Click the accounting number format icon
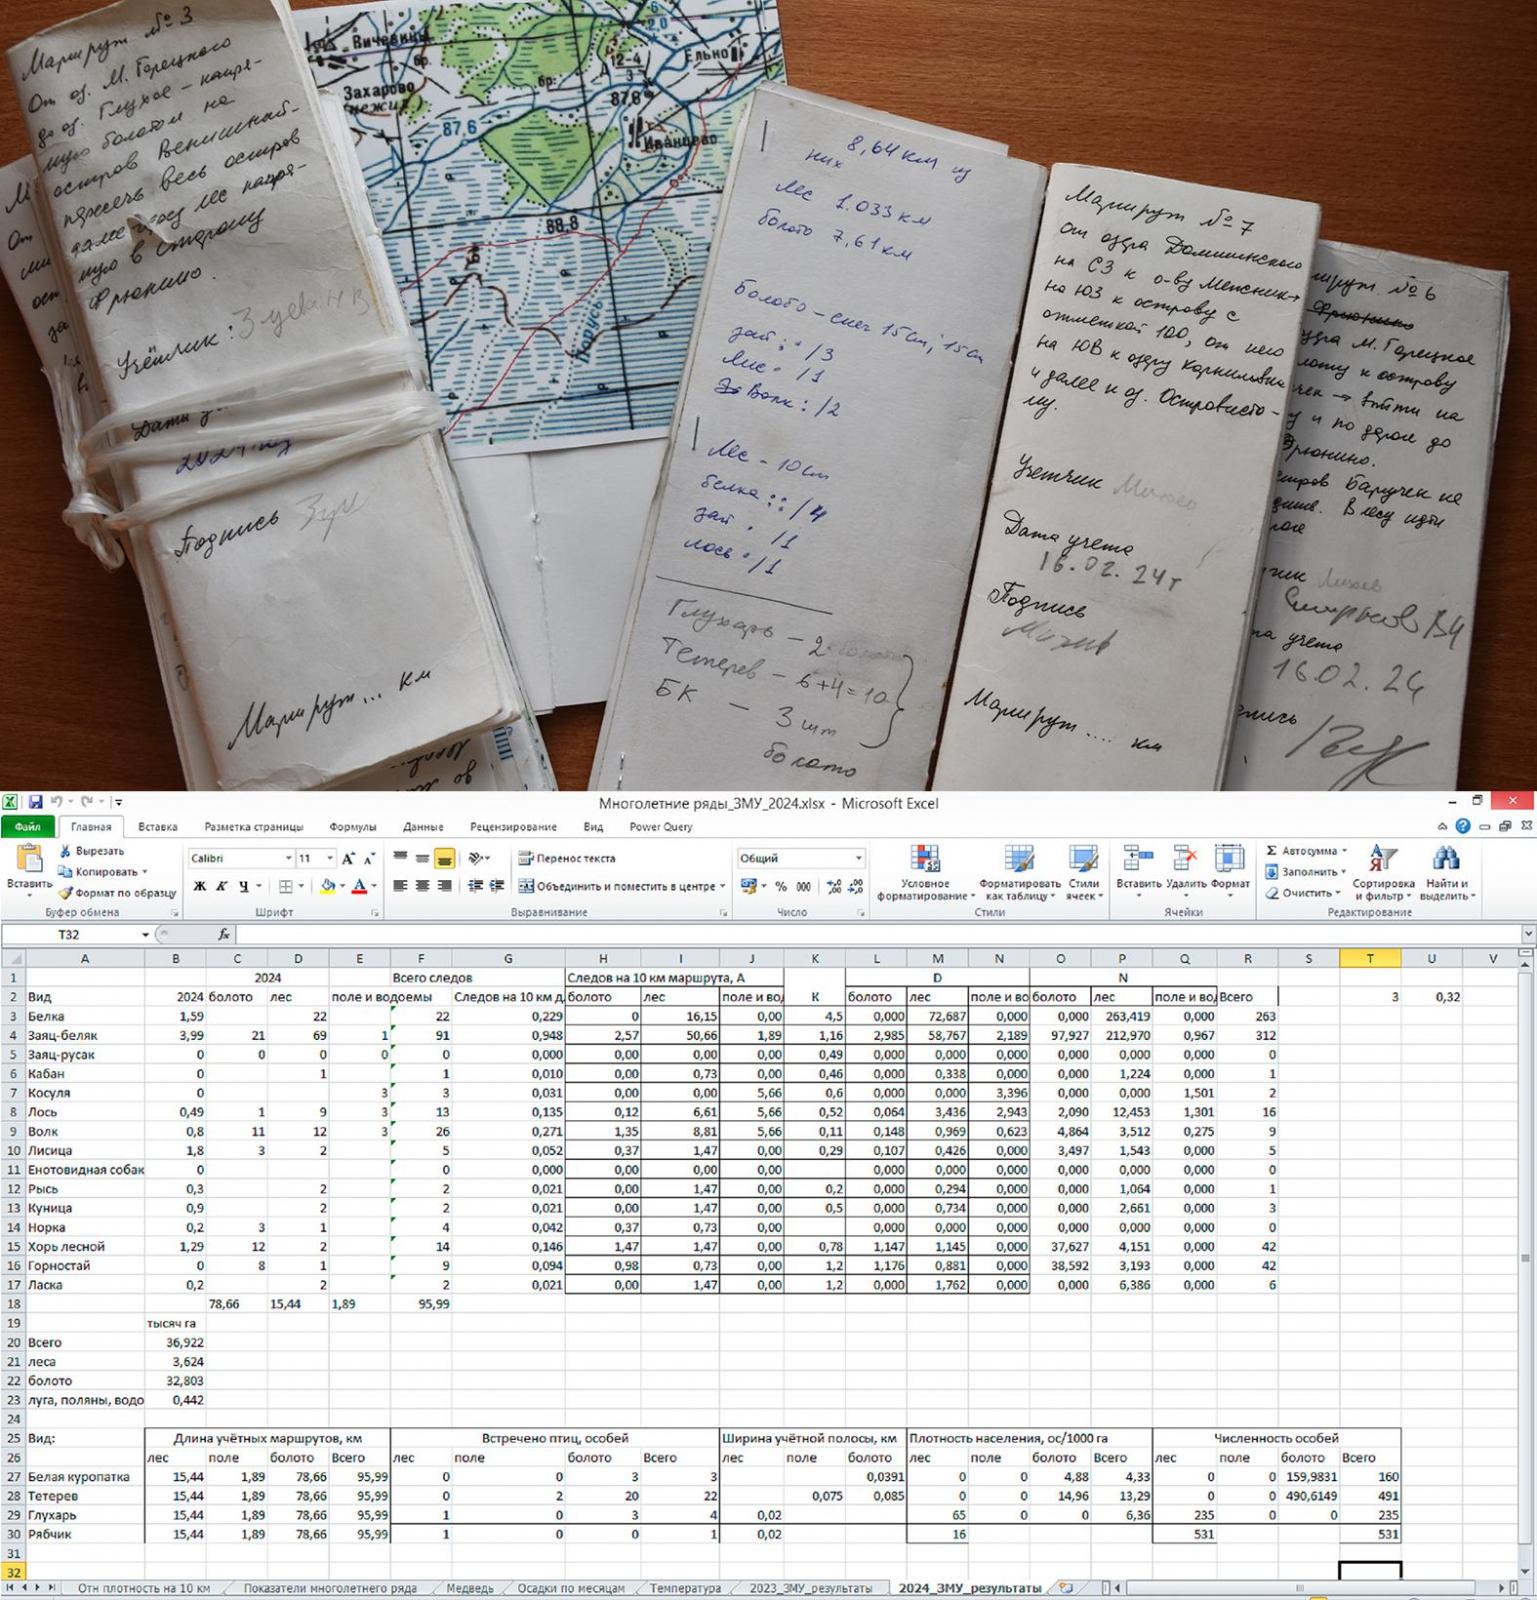 (x=749, y=887)
